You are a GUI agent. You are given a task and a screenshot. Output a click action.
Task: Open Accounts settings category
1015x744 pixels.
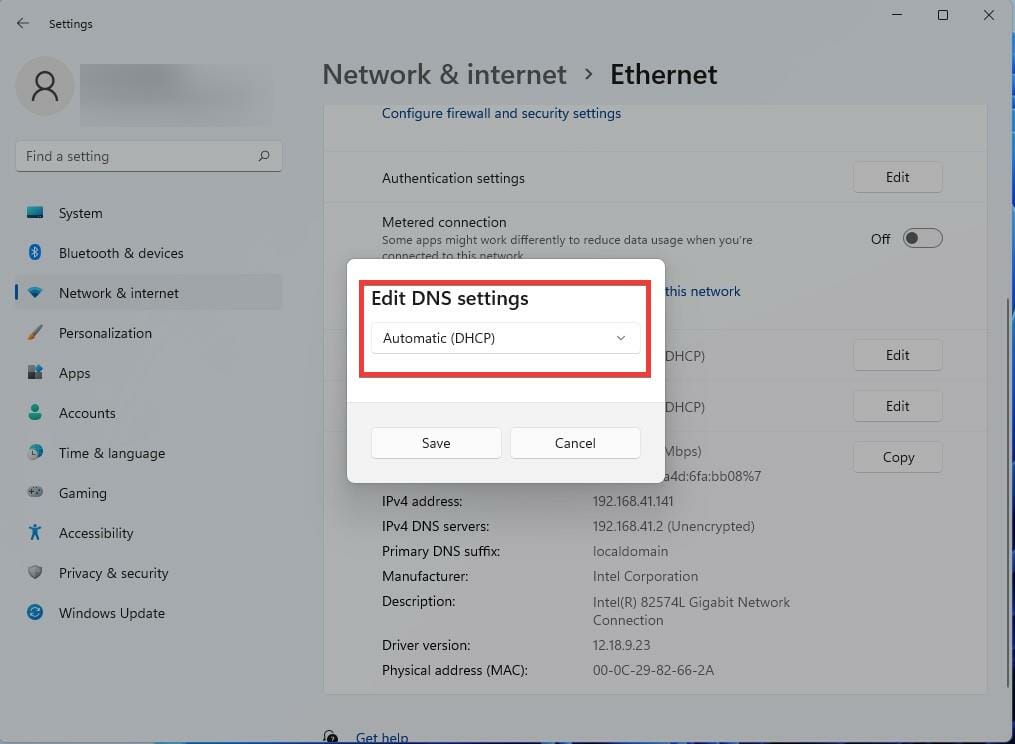pos(149,413)
